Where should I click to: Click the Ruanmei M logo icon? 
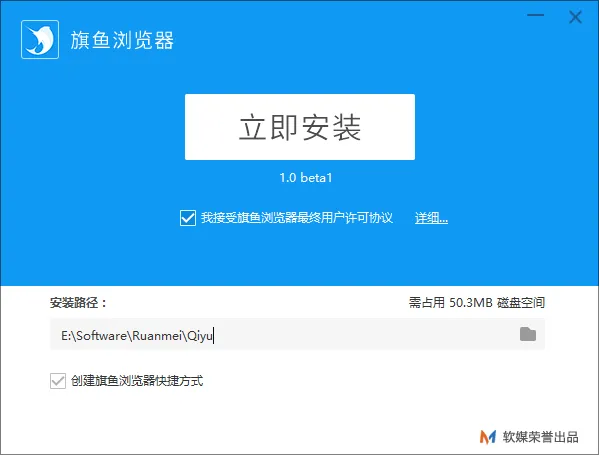(488, 437)
